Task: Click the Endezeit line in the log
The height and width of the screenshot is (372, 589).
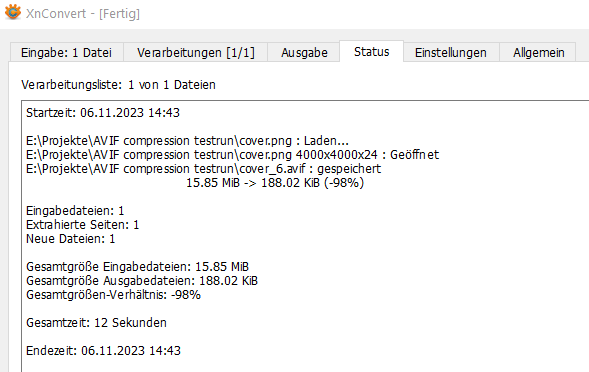Action: [103, 351]
